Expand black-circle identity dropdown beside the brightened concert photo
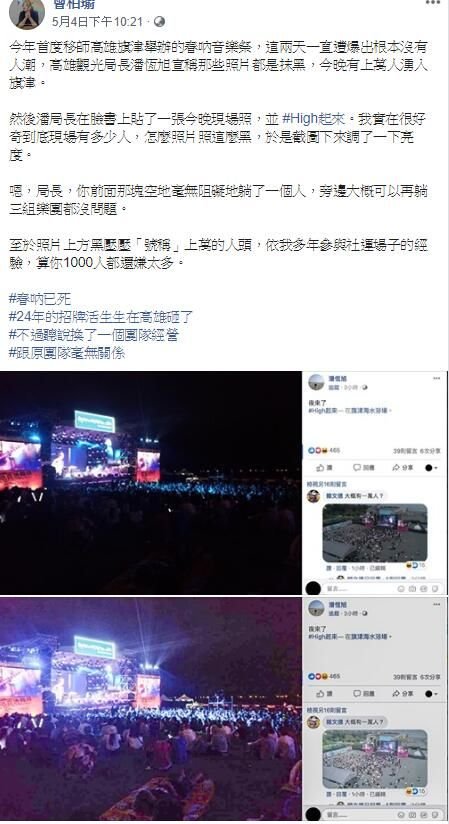 click(432, 694)
